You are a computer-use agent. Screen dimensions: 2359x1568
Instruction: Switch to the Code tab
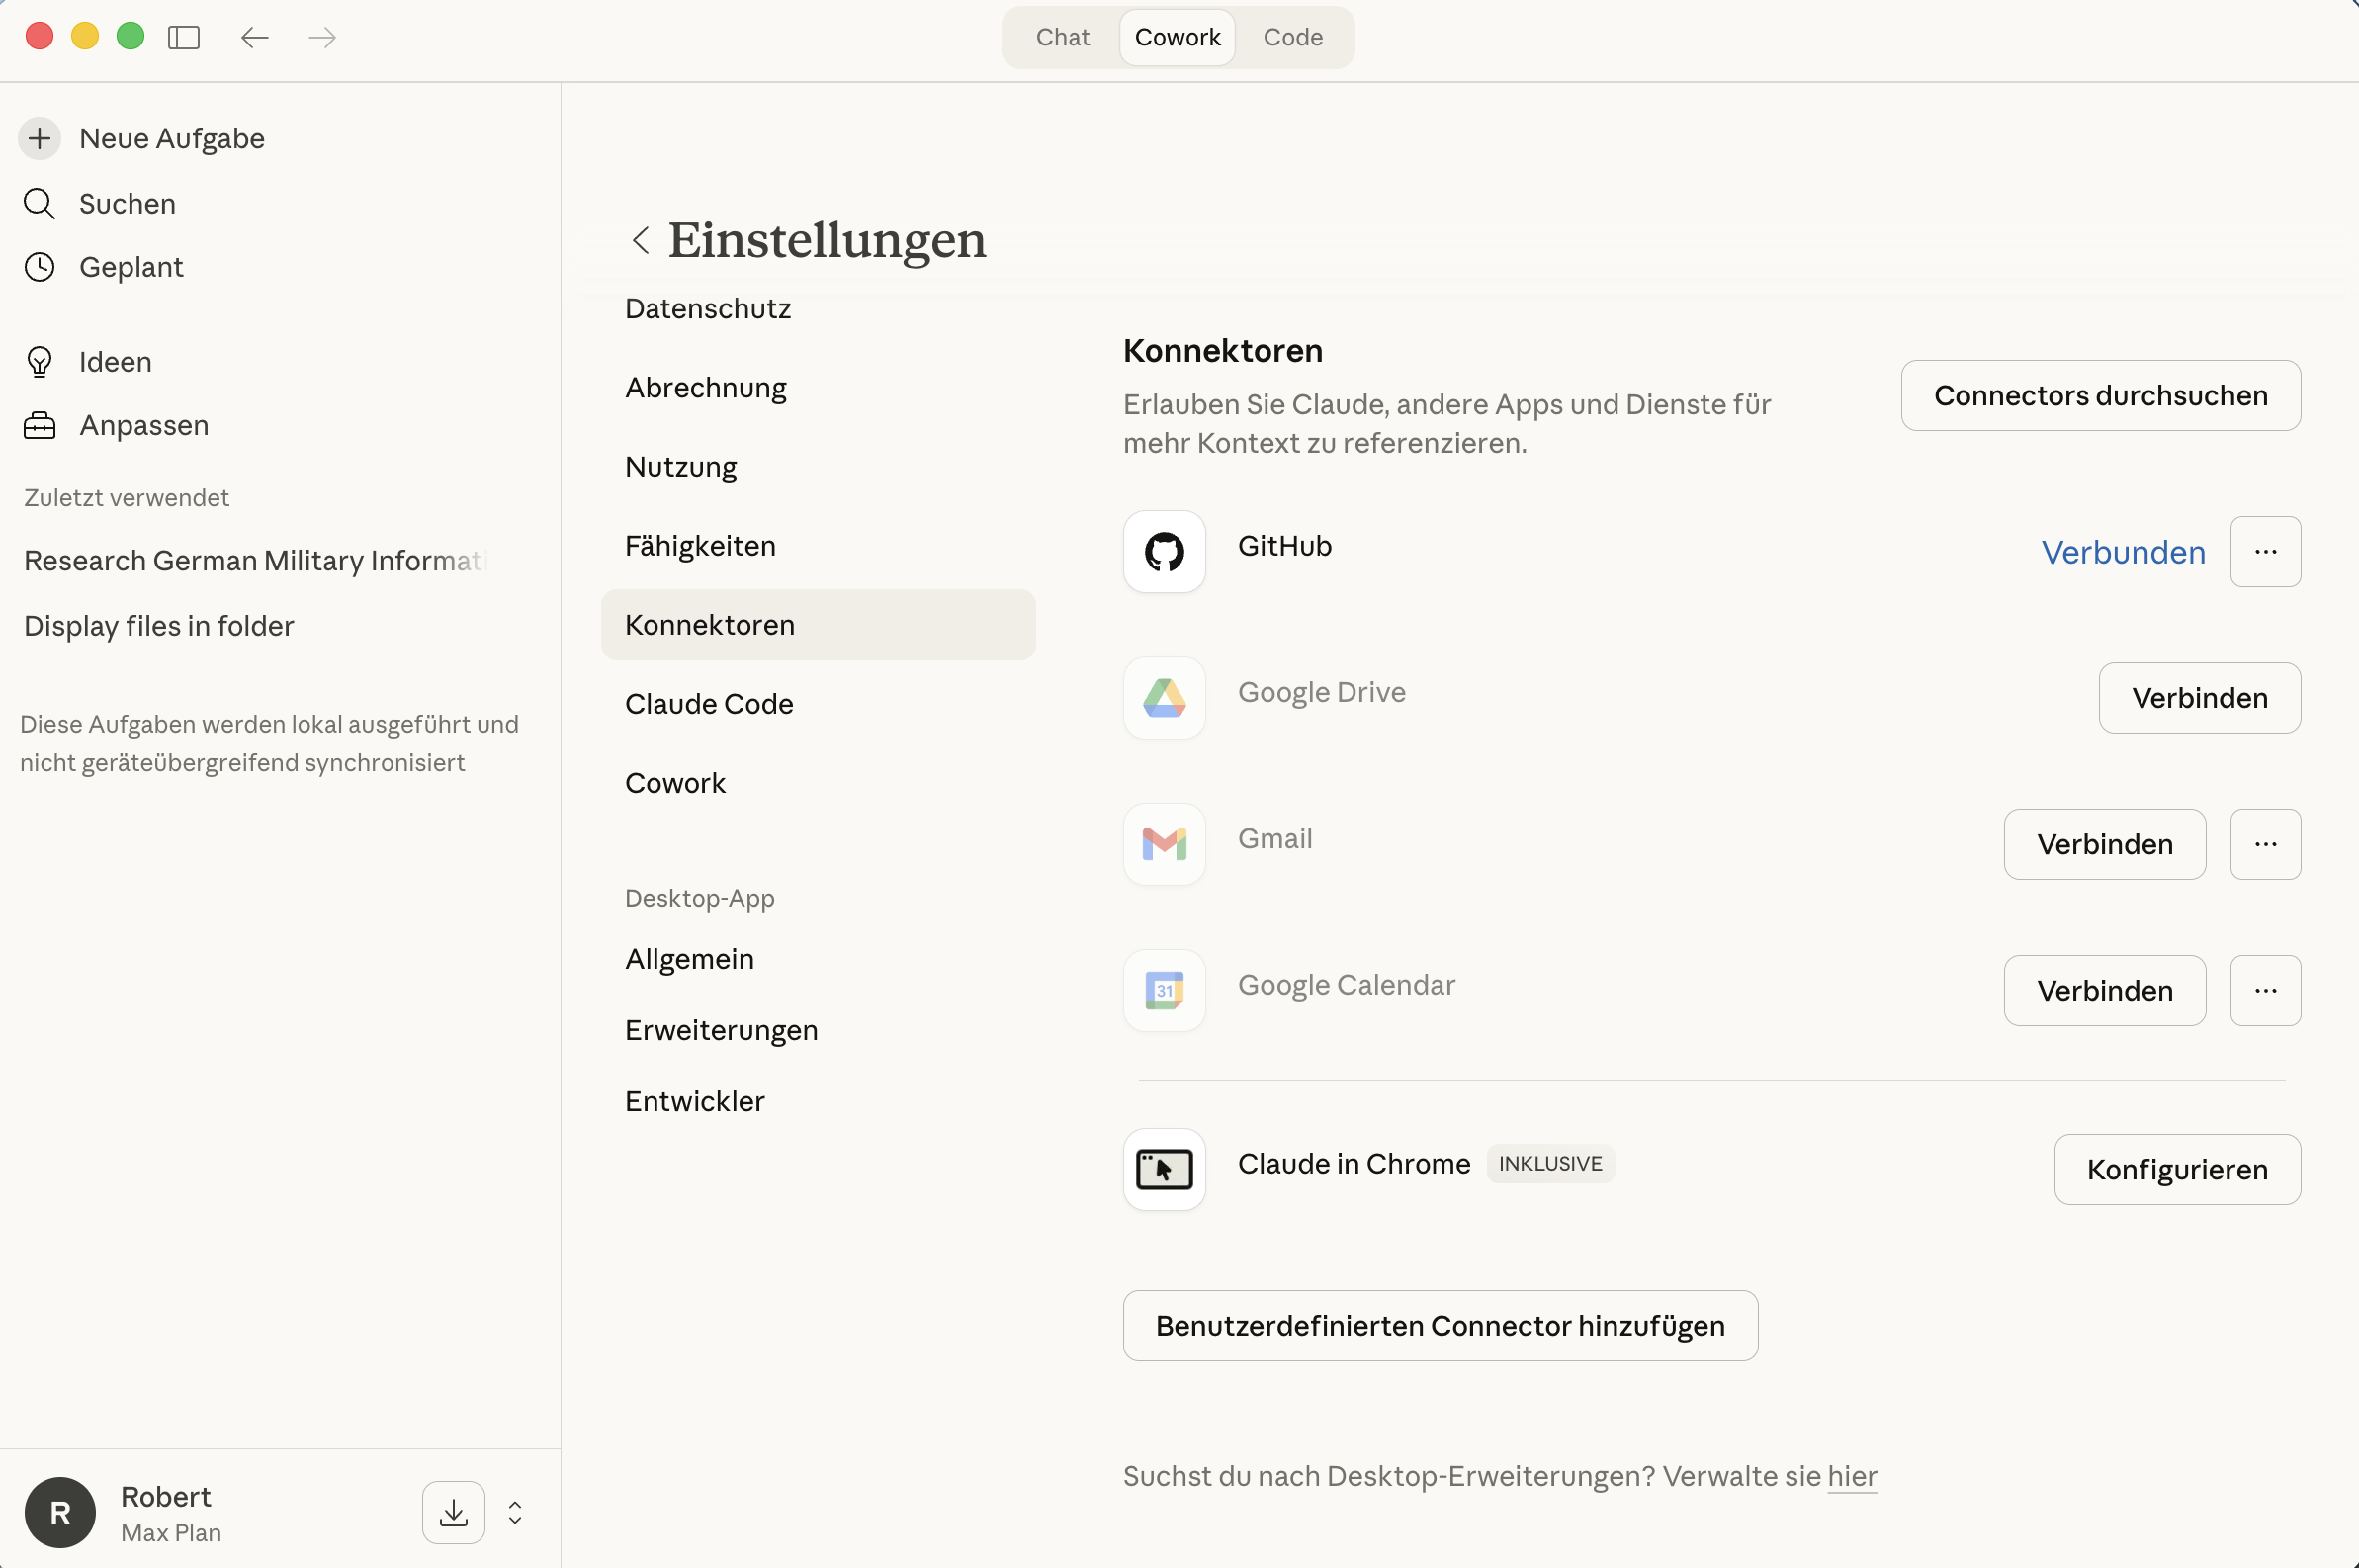[x=1292, y=36]
